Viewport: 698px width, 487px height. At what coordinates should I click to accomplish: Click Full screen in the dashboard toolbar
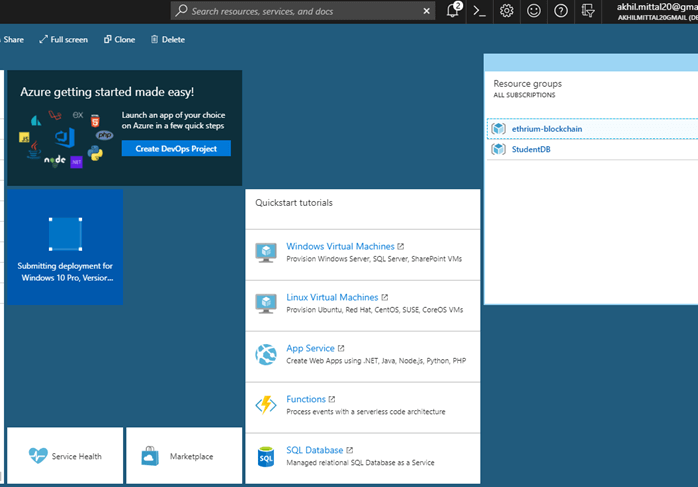[x=63, y=40]
